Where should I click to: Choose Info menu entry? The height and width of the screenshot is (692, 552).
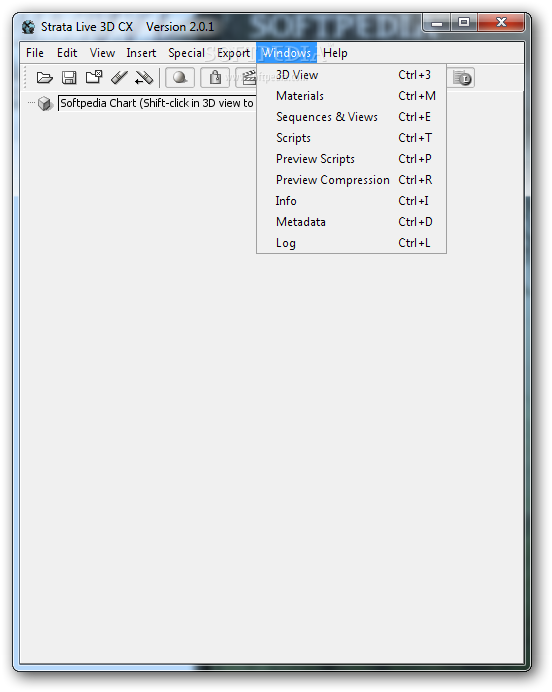point(352,201)
